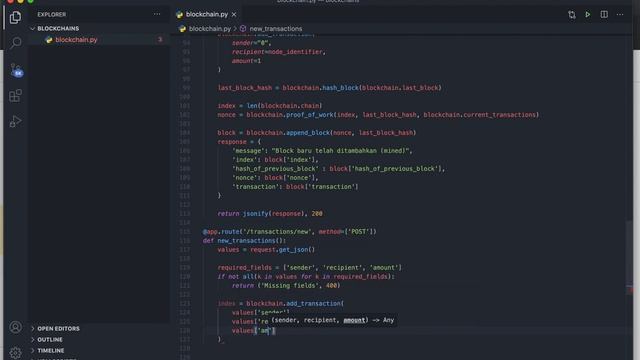The width and height of the screenshot is (640, 360).
Task: Open the Explorer view in activity bar
Action: (16, 18)
